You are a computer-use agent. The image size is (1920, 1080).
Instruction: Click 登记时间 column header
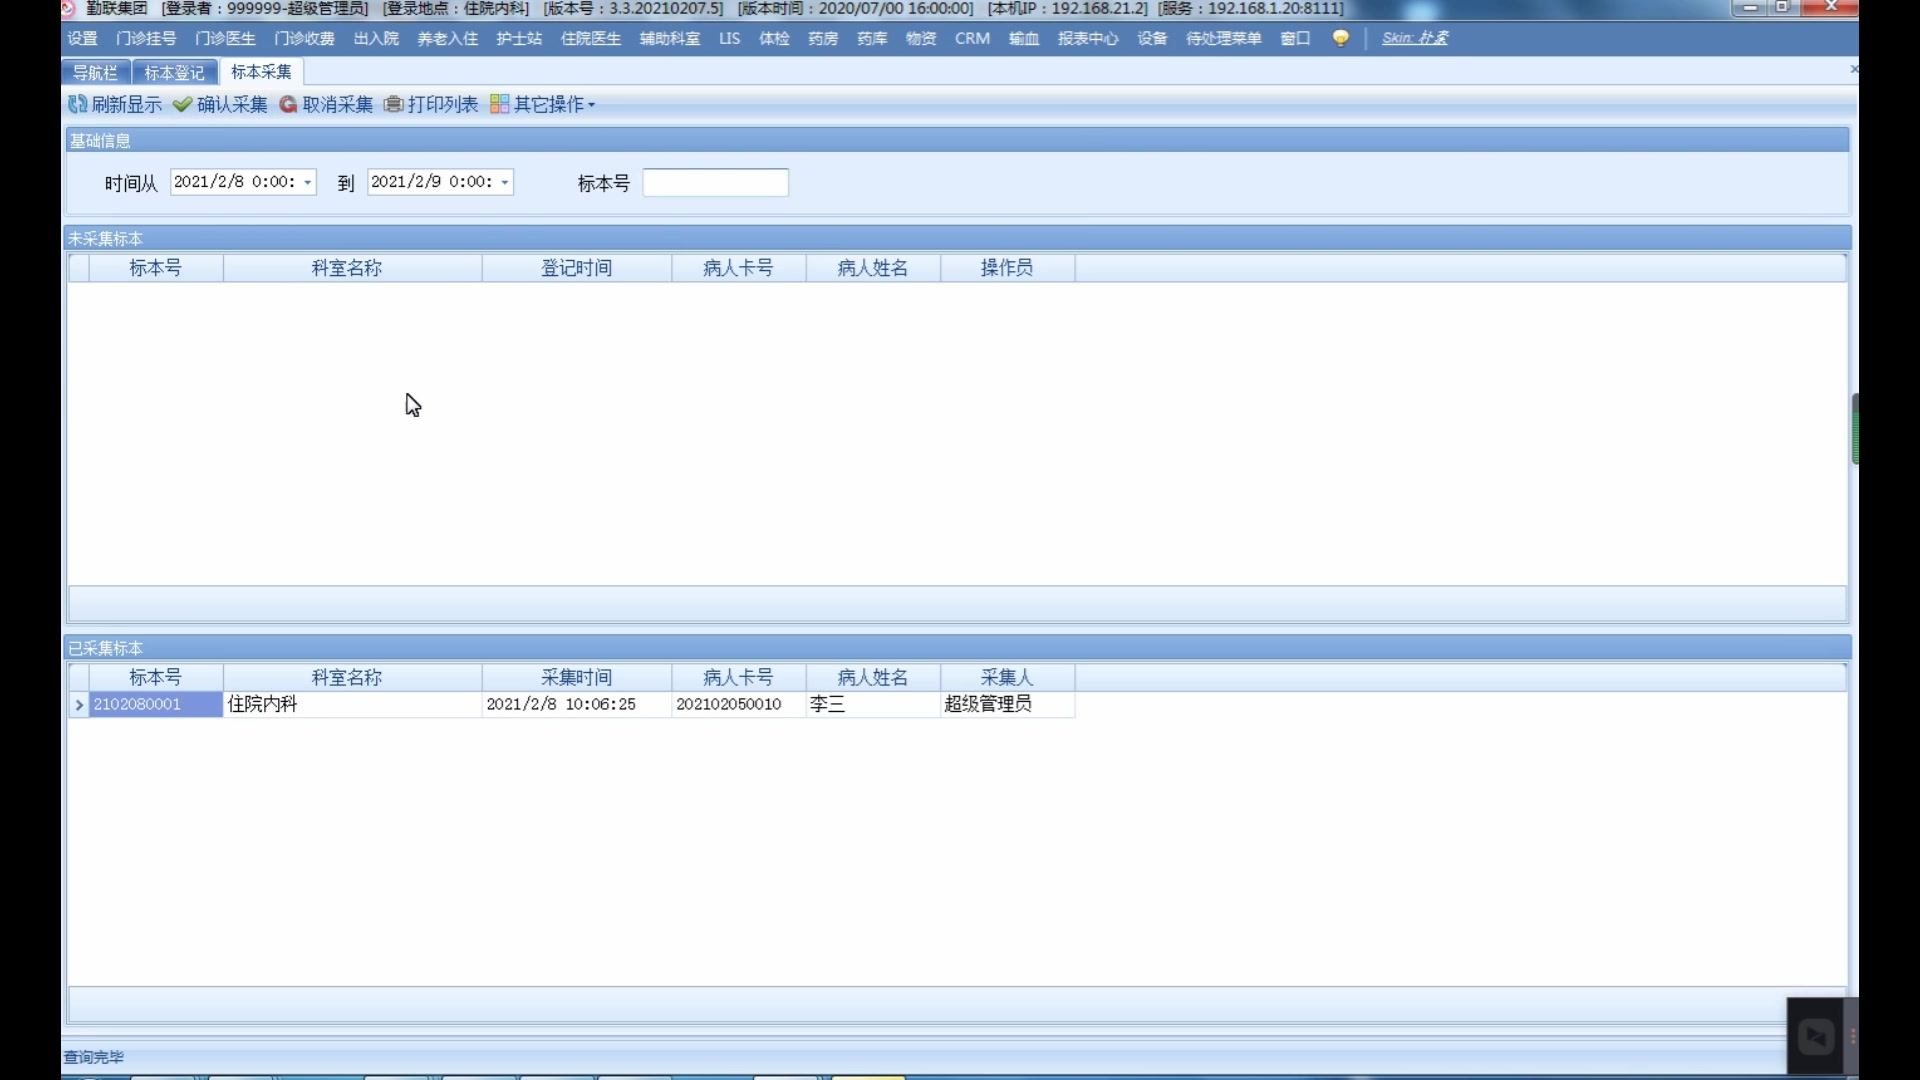576,268
